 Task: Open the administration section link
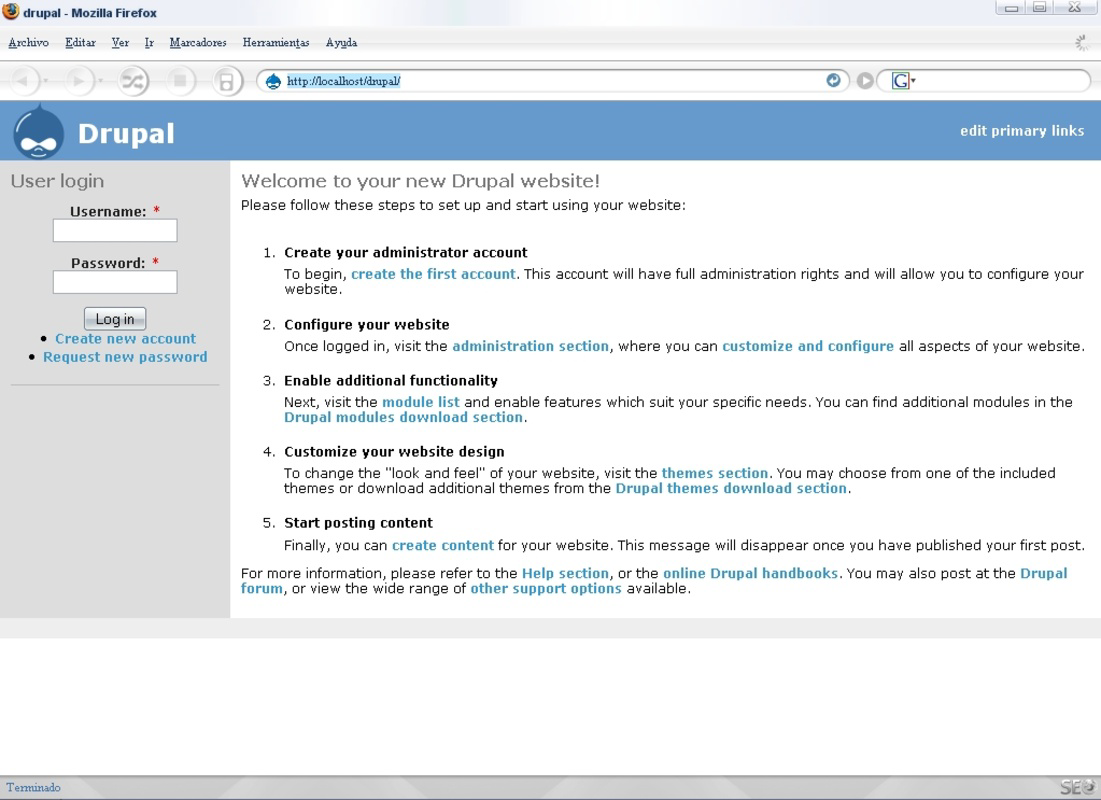pyautogui.click(x=530, y=346)
